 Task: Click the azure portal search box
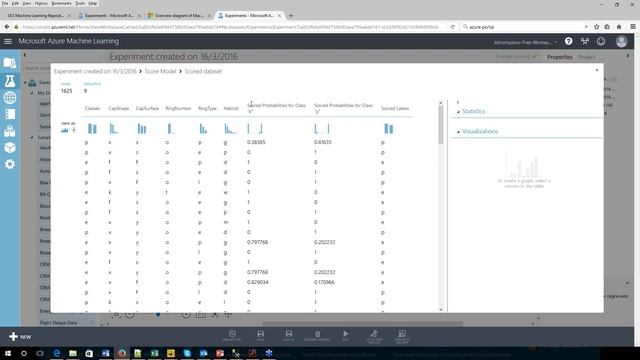[x=524, y=27]
